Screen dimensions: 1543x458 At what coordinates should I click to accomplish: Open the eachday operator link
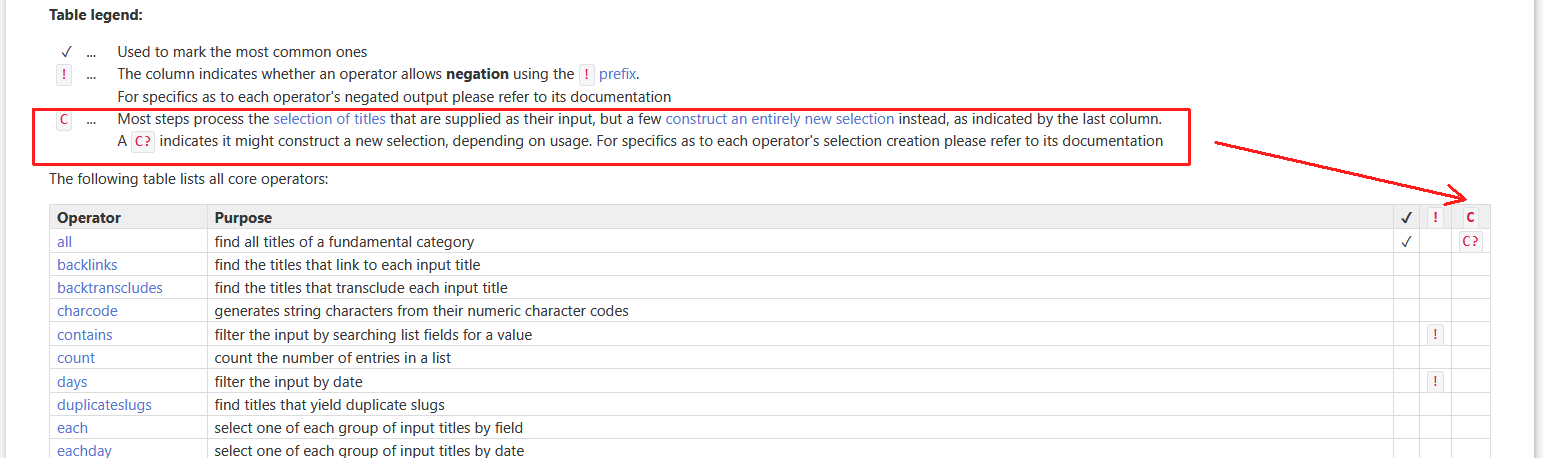[84, 451]
